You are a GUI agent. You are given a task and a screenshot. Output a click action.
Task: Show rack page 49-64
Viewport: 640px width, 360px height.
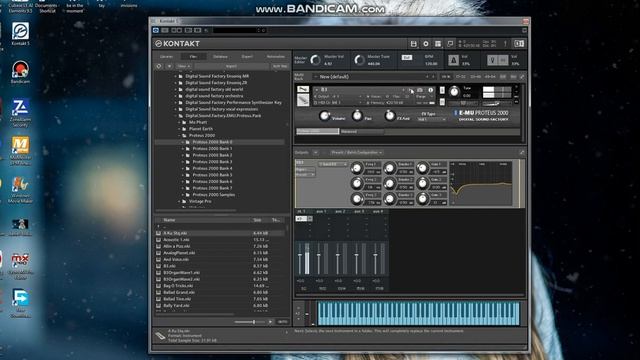pyautogui.click(x=490, y=77)
